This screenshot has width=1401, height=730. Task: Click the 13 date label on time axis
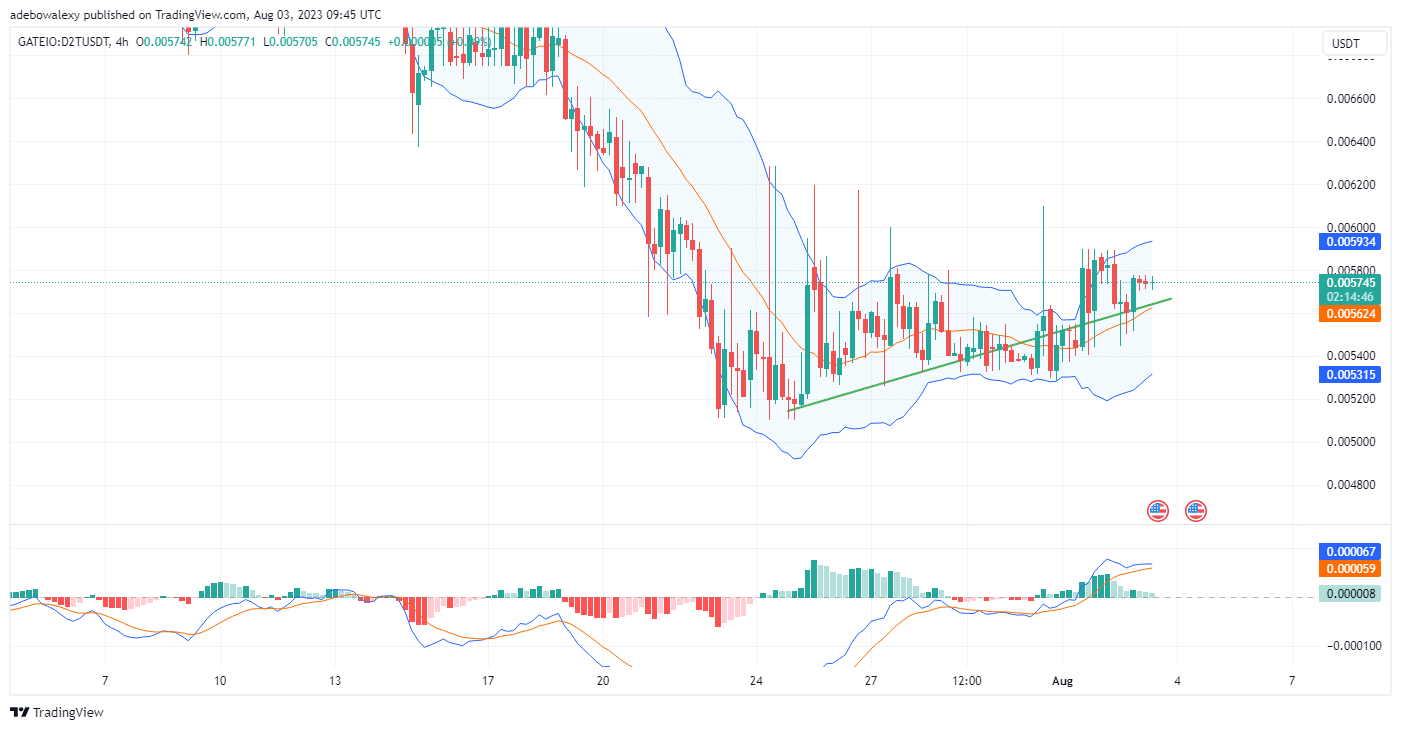point(334,681)
